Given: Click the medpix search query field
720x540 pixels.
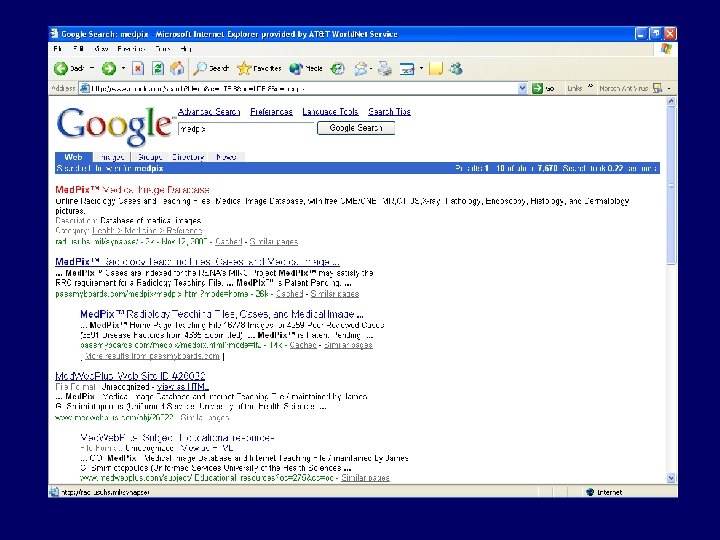Looking at the screenshot, I should 246,129.
